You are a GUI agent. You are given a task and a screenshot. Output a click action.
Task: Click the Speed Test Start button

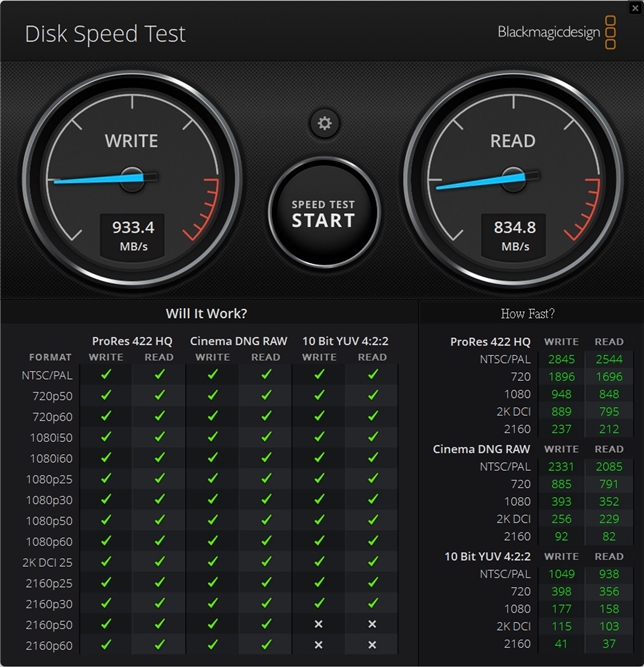coord(324,213)
